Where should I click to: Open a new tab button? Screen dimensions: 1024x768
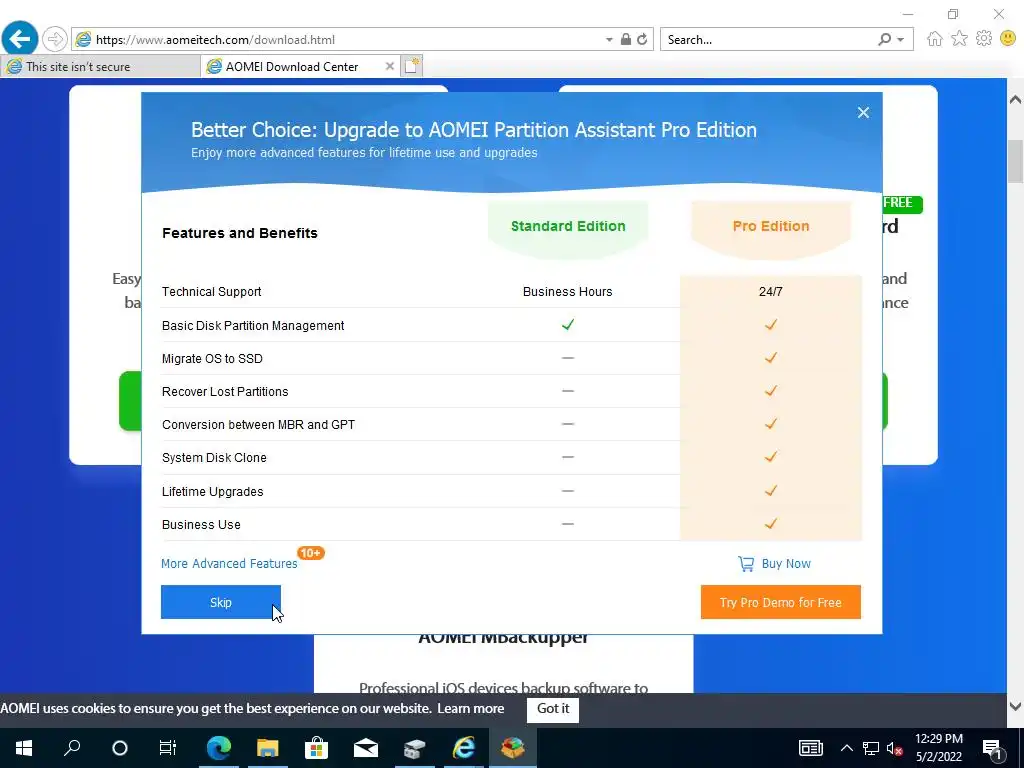point(412,66)
